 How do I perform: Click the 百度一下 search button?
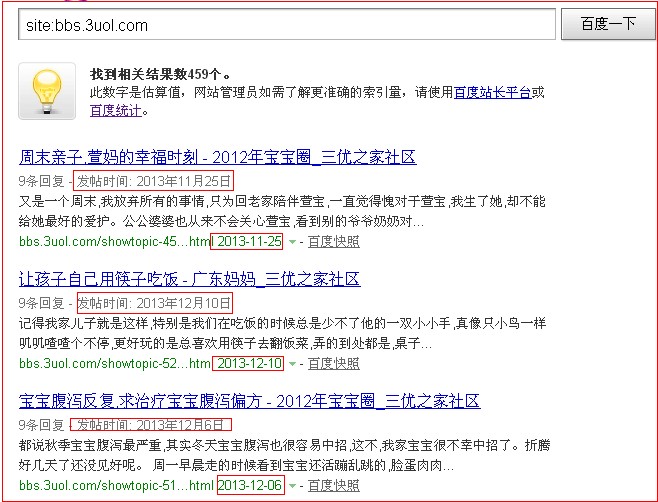click(x=608, y=24)
